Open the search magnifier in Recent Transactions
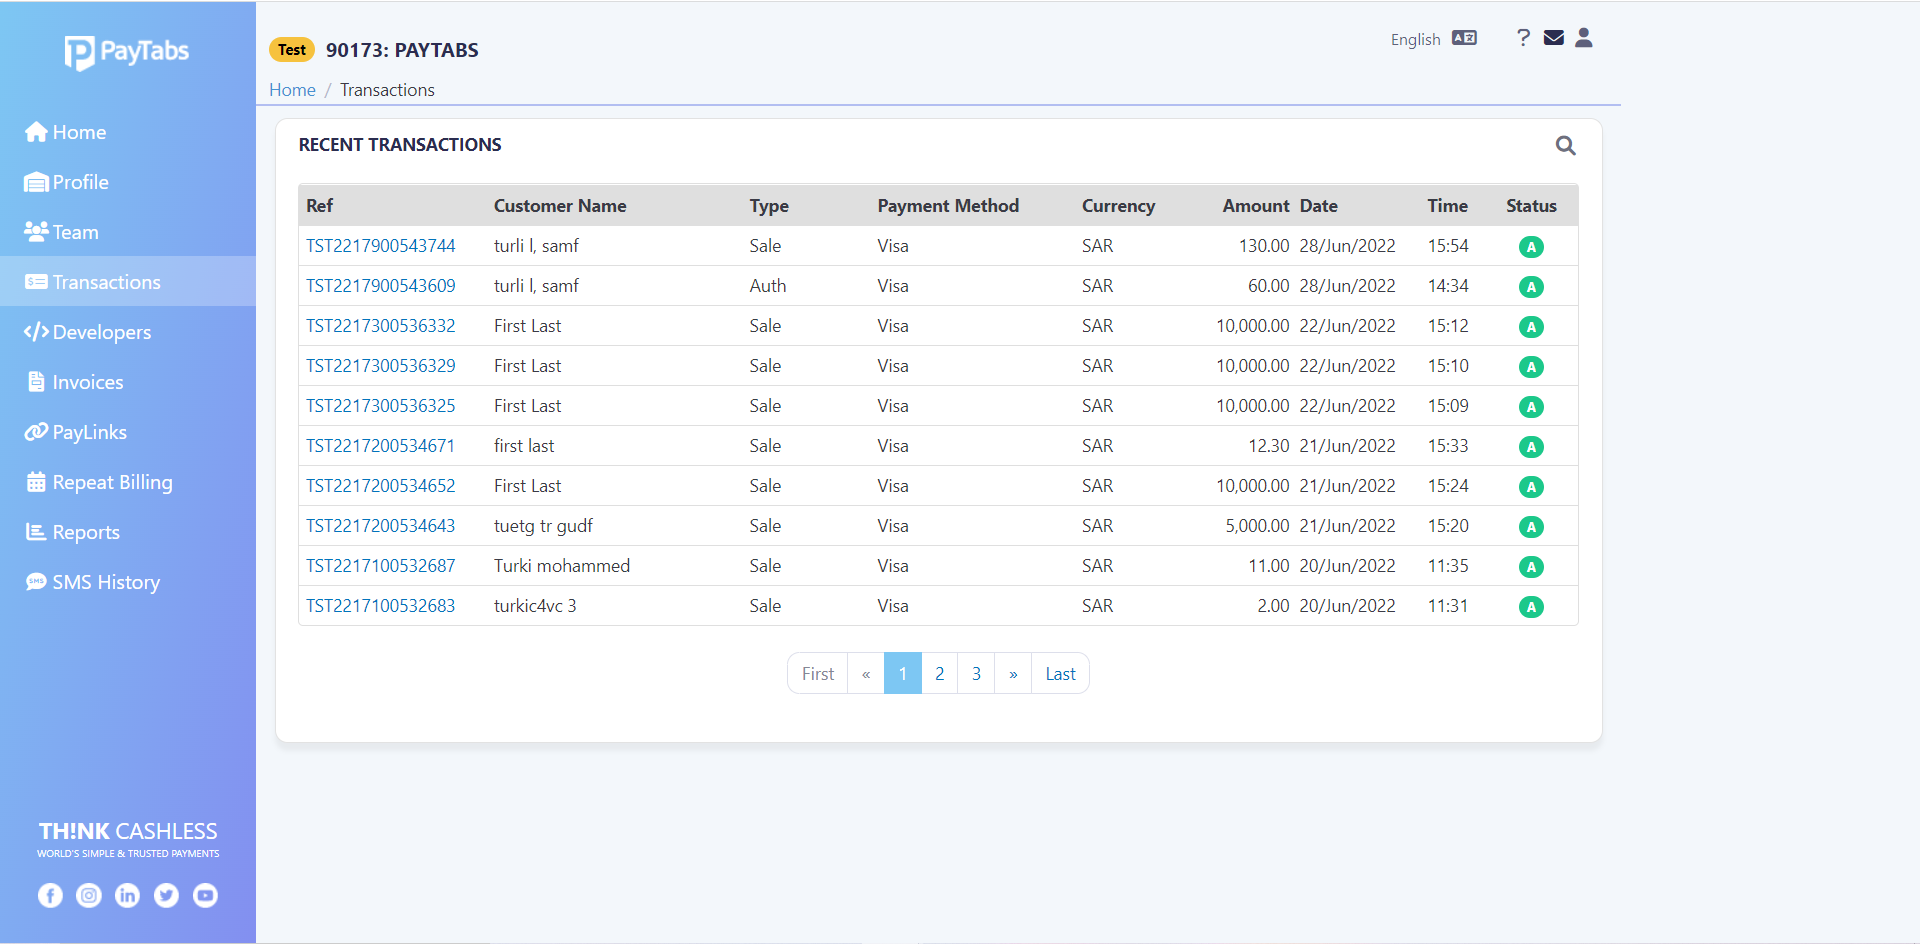The width and height of the screenshot is (1920, 944). point(1565,146)
